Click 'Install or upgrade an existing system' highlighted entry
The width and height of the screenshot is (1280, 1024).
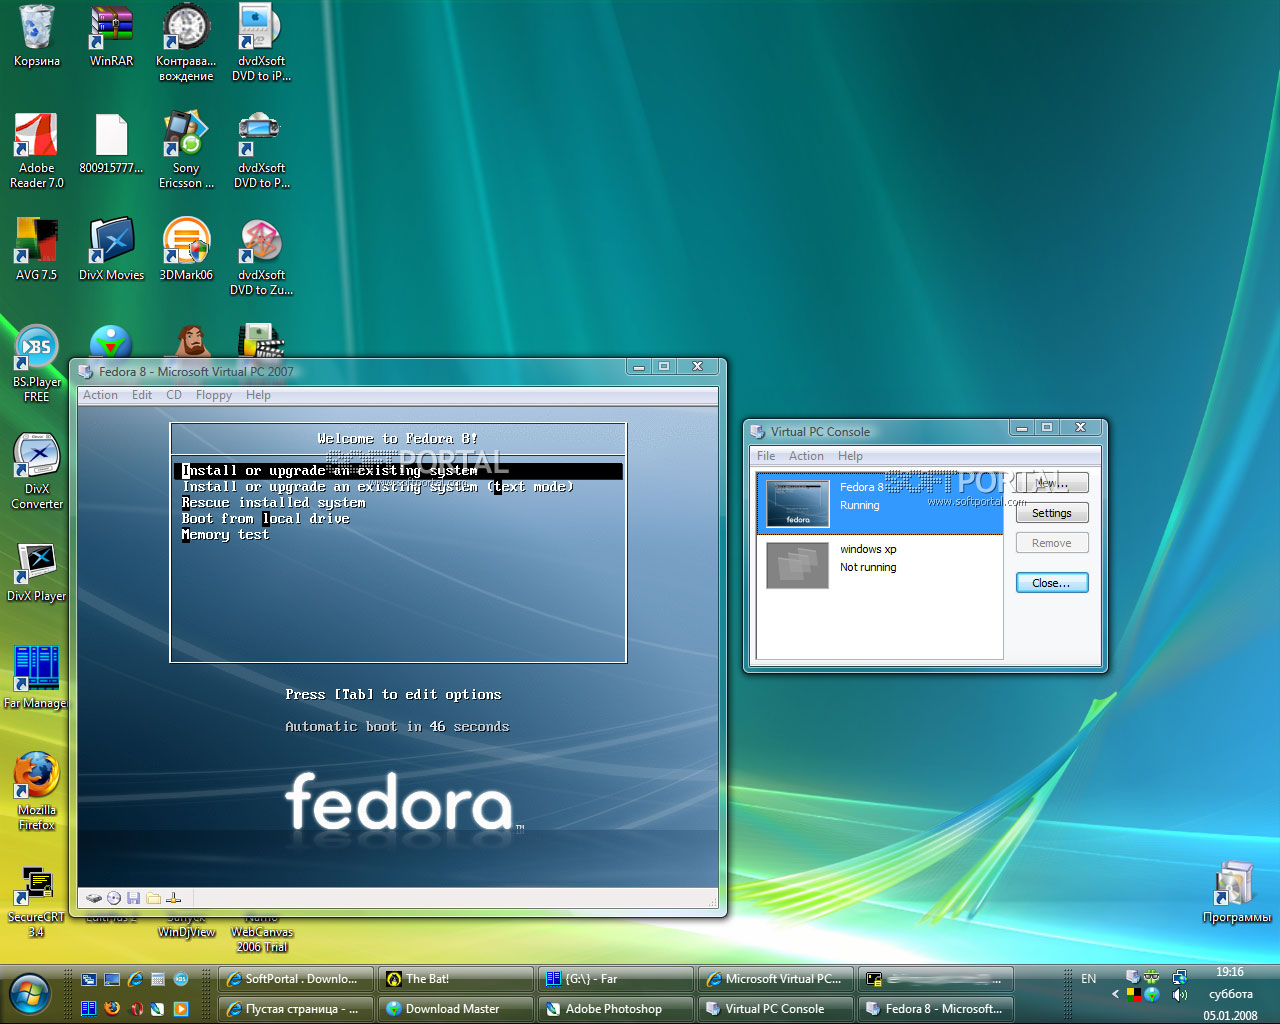pyautogui.click(x=399, y=471)
